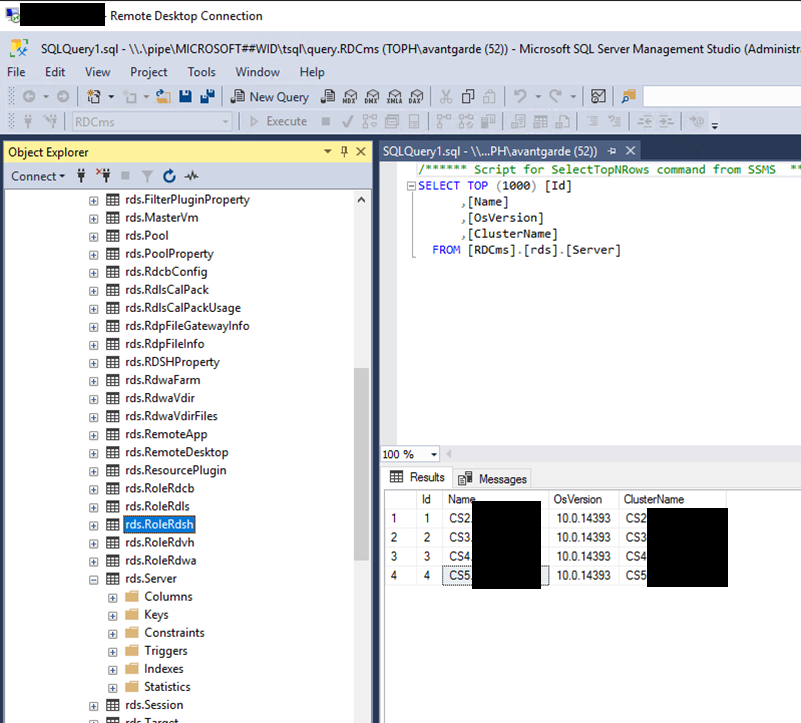
Task: Switch to the Messages tab
Action: (492, 479)
